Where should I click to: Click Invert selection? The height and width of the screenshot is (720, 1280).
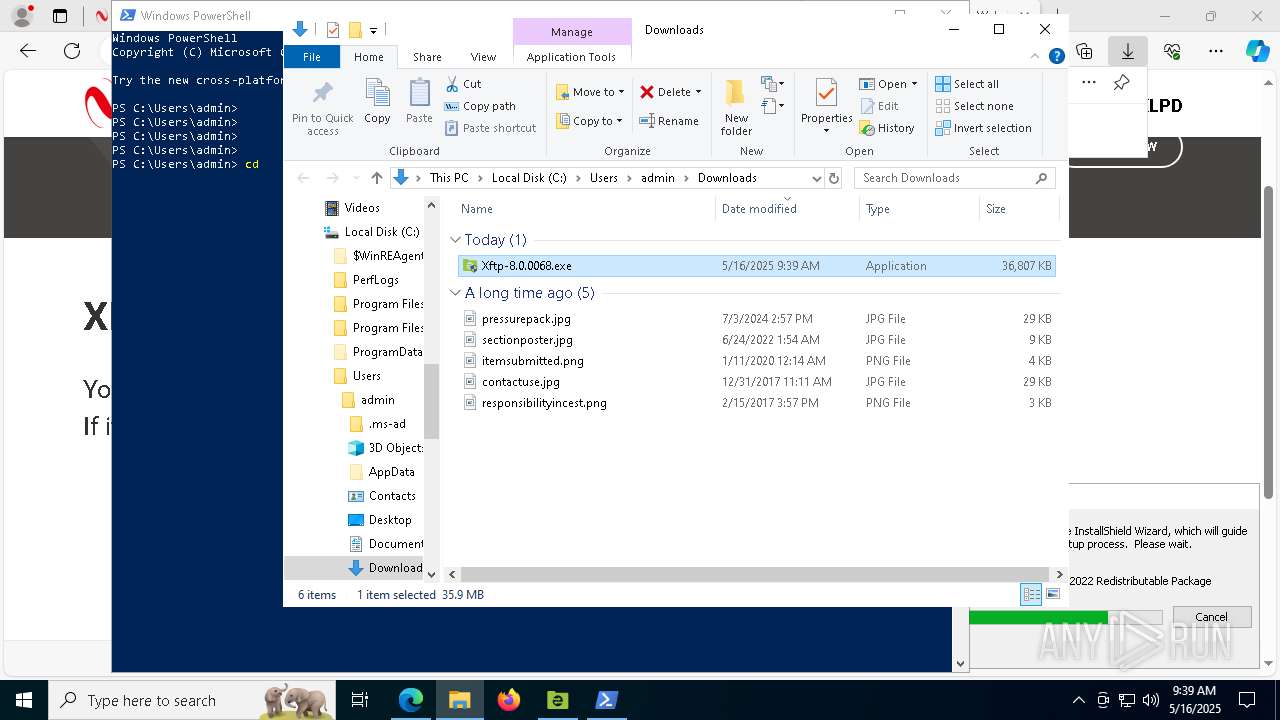(983, 128)
